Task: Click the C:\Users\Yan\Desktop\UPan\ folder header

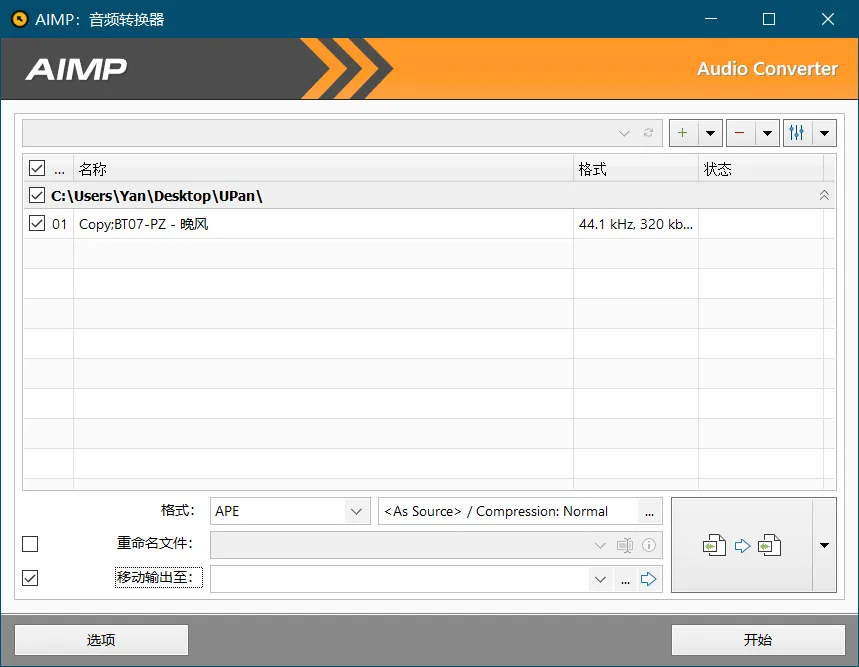Action: pyautogui.click(x=430, y=196)
